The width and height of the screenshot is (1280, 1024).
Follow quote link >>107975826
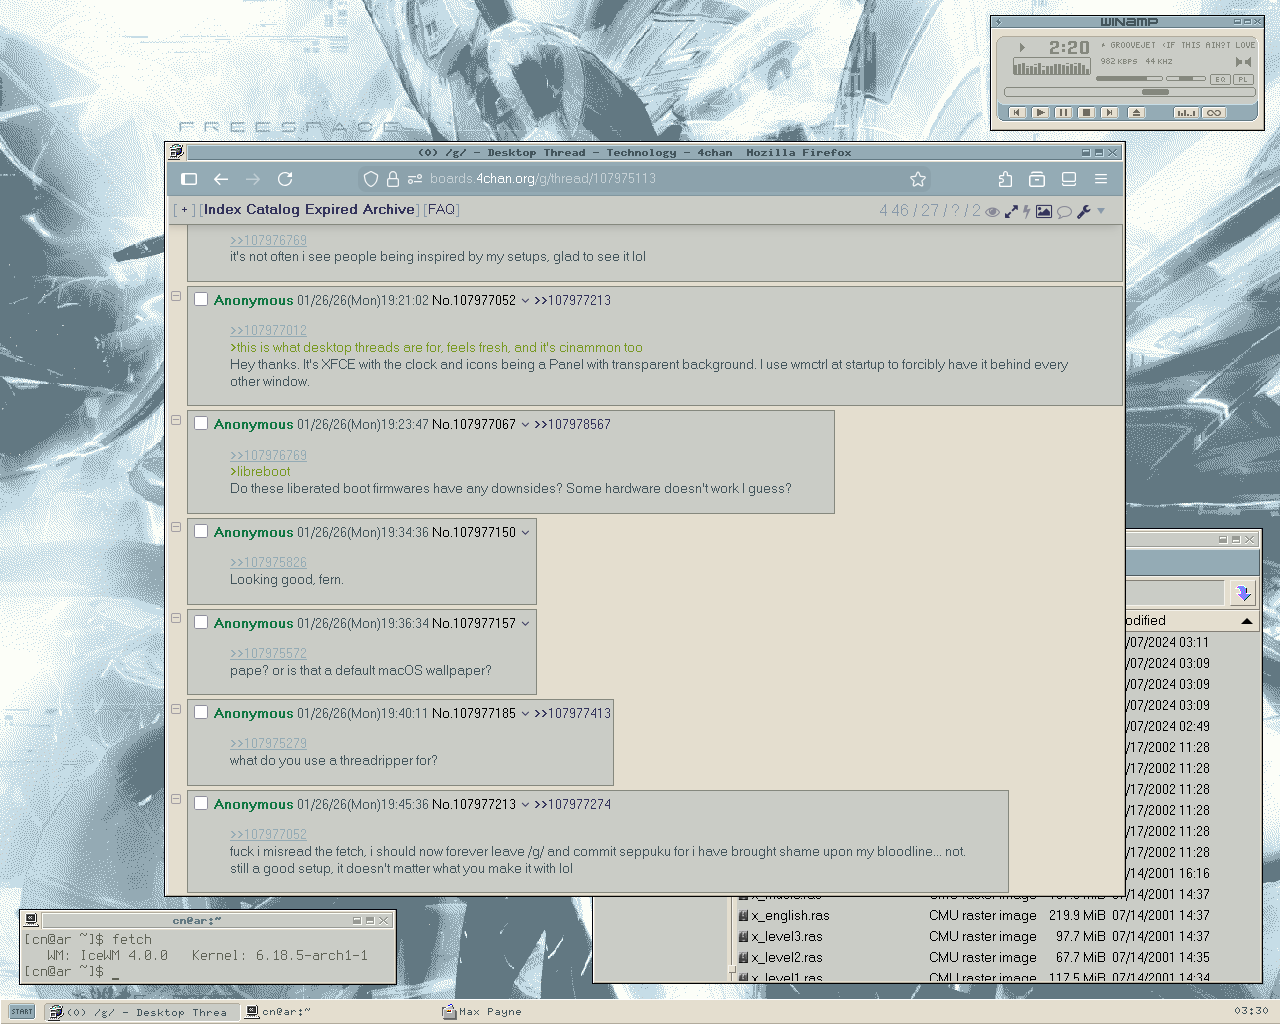pos(268,563)
